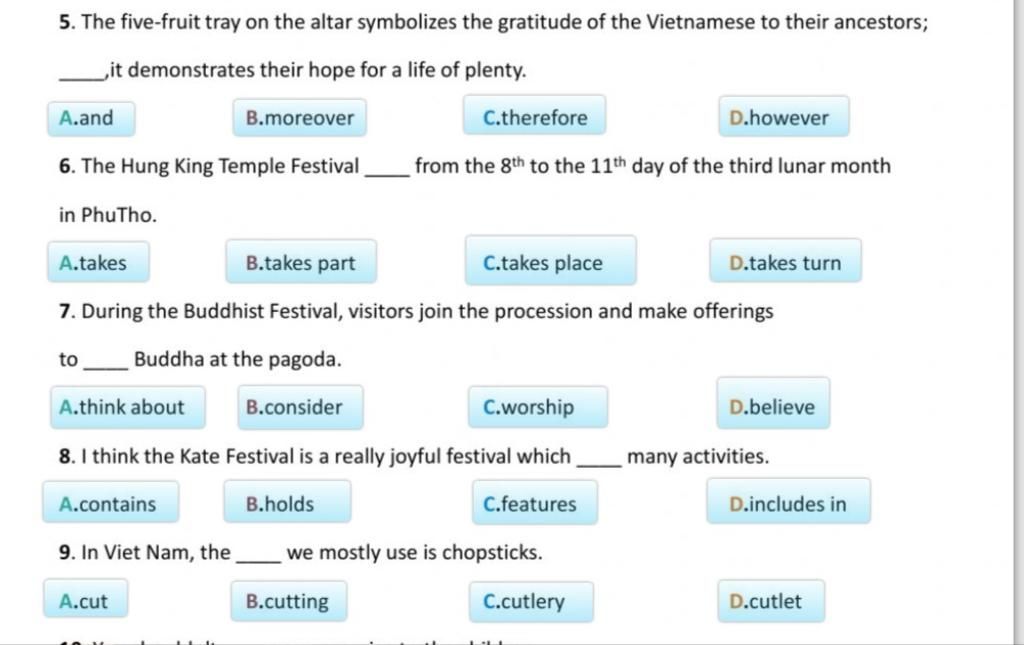Choose A.takes for question 6
1024x645 pixels.
tap(99, 262)
